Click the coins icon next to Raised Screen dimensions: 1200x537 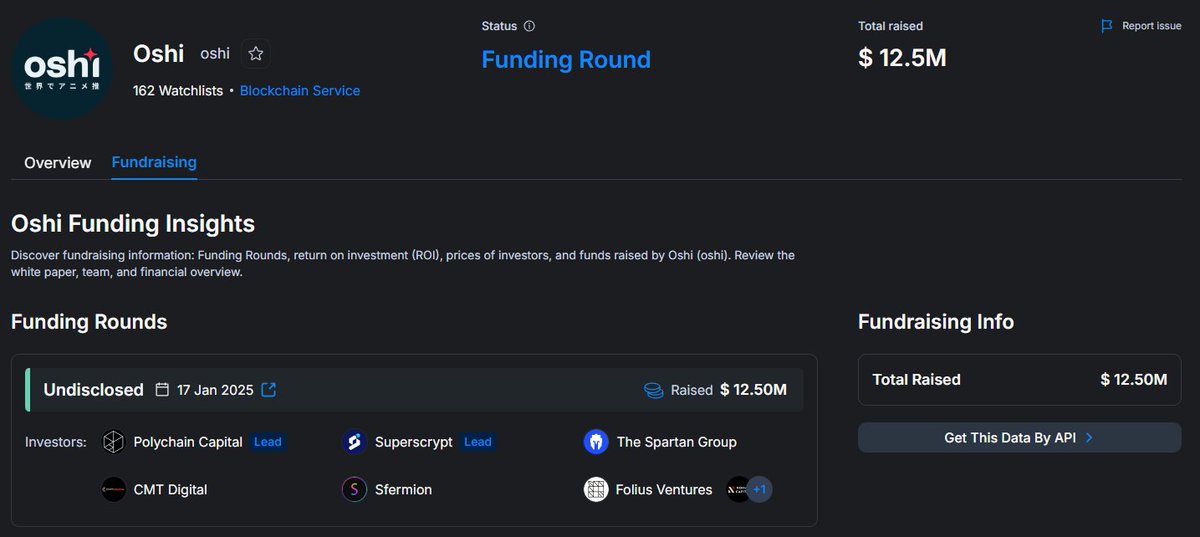654,390
